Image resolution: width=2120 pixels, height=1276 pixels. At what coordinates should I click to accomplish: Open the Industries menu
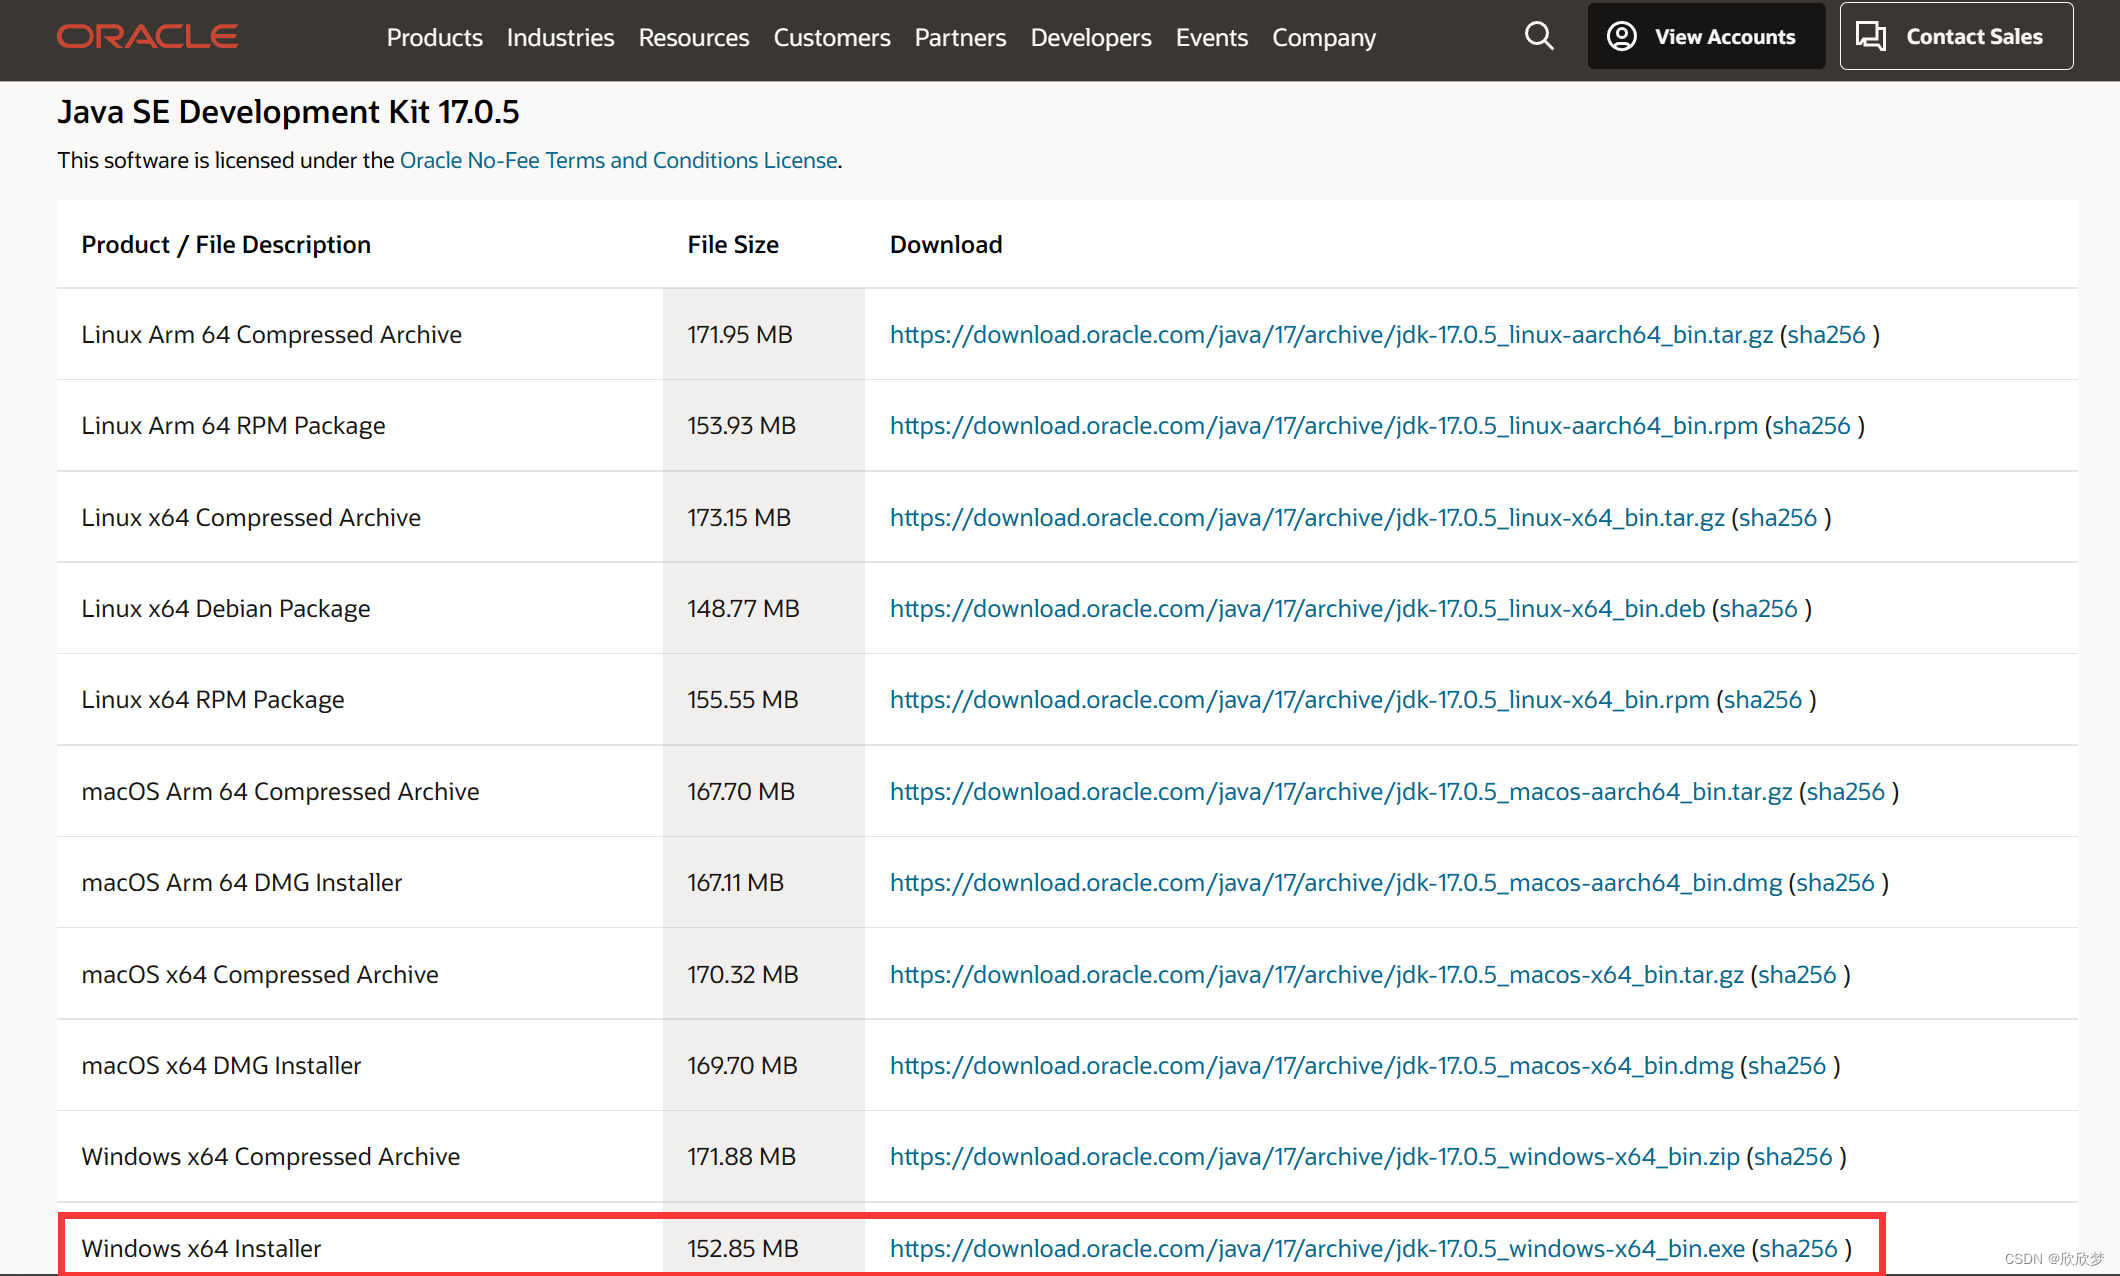click(x=560, y=37)
